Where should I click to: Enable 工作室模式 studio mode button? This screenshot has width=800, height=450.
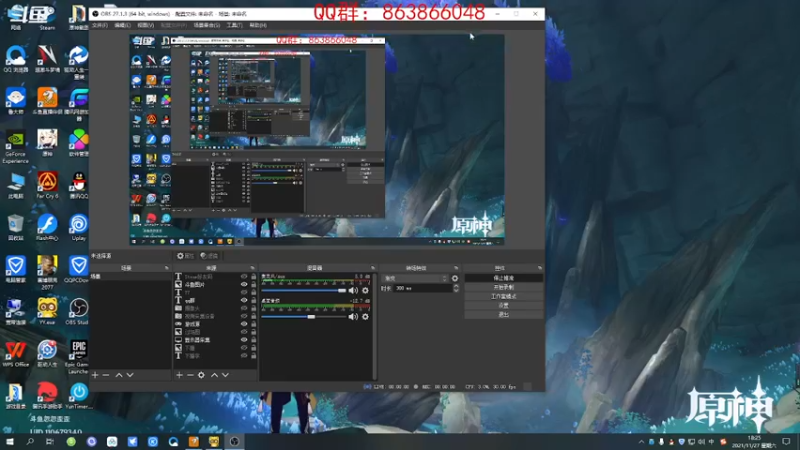click(504, 296)
